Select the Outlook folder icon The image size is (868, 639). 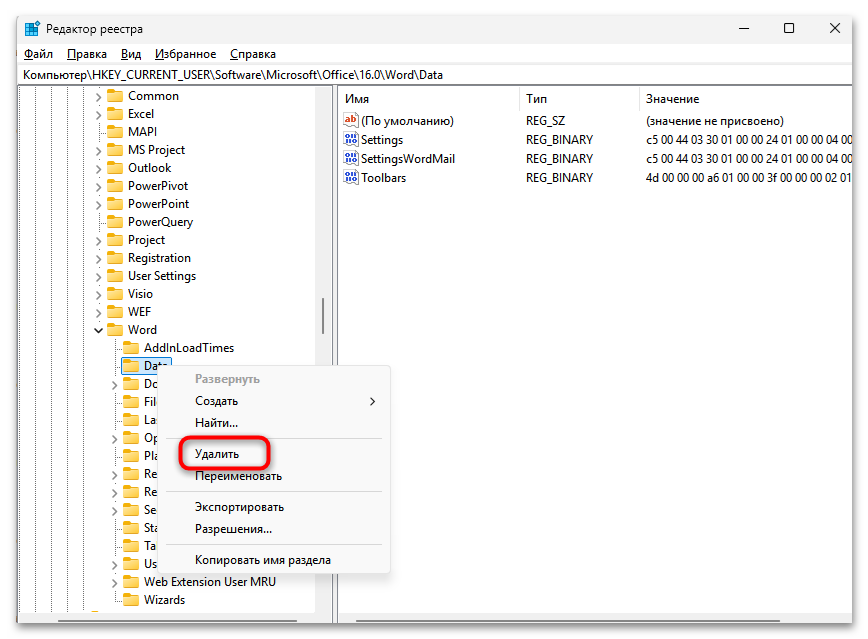114,167
